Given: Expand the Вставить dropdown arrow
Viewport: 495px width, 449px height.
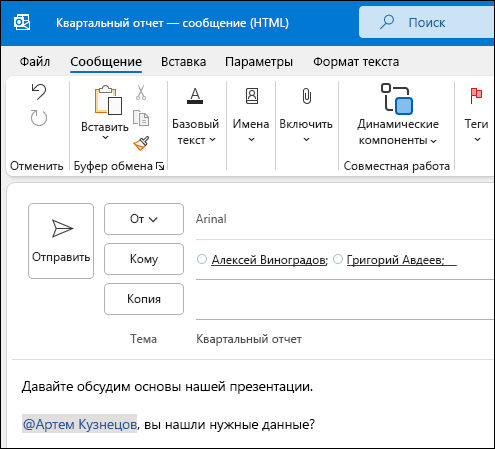Looking at the screenshot, I should [105, 138].
